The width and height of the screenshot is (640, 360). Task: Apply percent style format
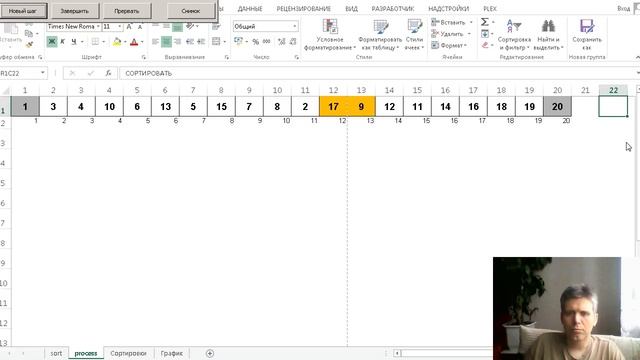pyautogui.click(x=256, y=42)
